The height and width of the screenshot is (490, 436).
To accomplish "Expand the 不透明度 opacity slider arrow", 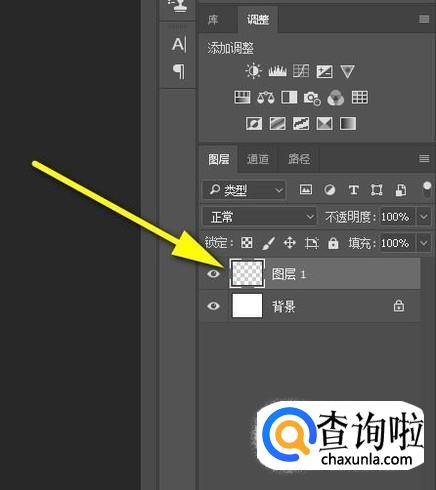I will tap(424, 217).
